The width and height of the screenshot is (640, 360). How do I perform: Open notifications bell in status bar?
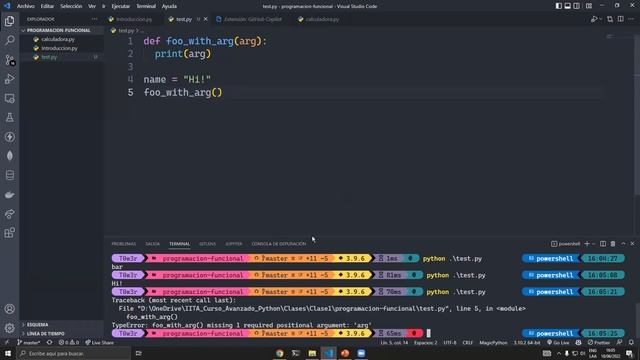tap(631, 343)
